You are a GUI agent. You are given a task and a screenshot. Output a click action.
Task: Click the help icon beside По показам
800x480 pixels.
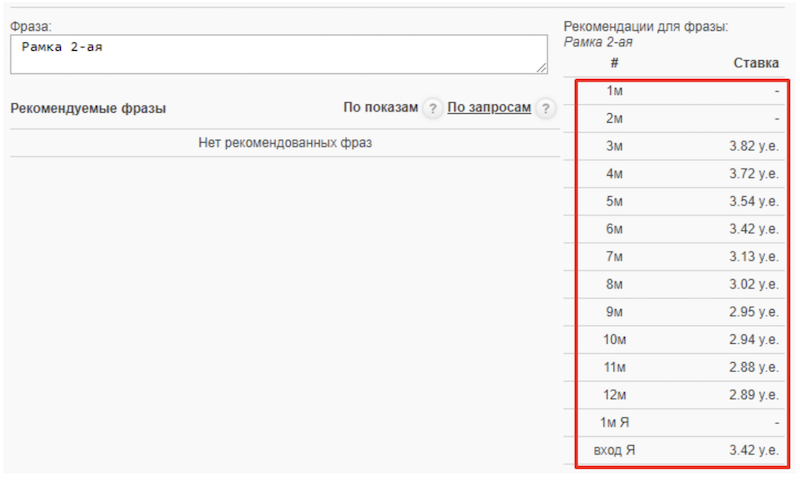(x=431, y=109)
